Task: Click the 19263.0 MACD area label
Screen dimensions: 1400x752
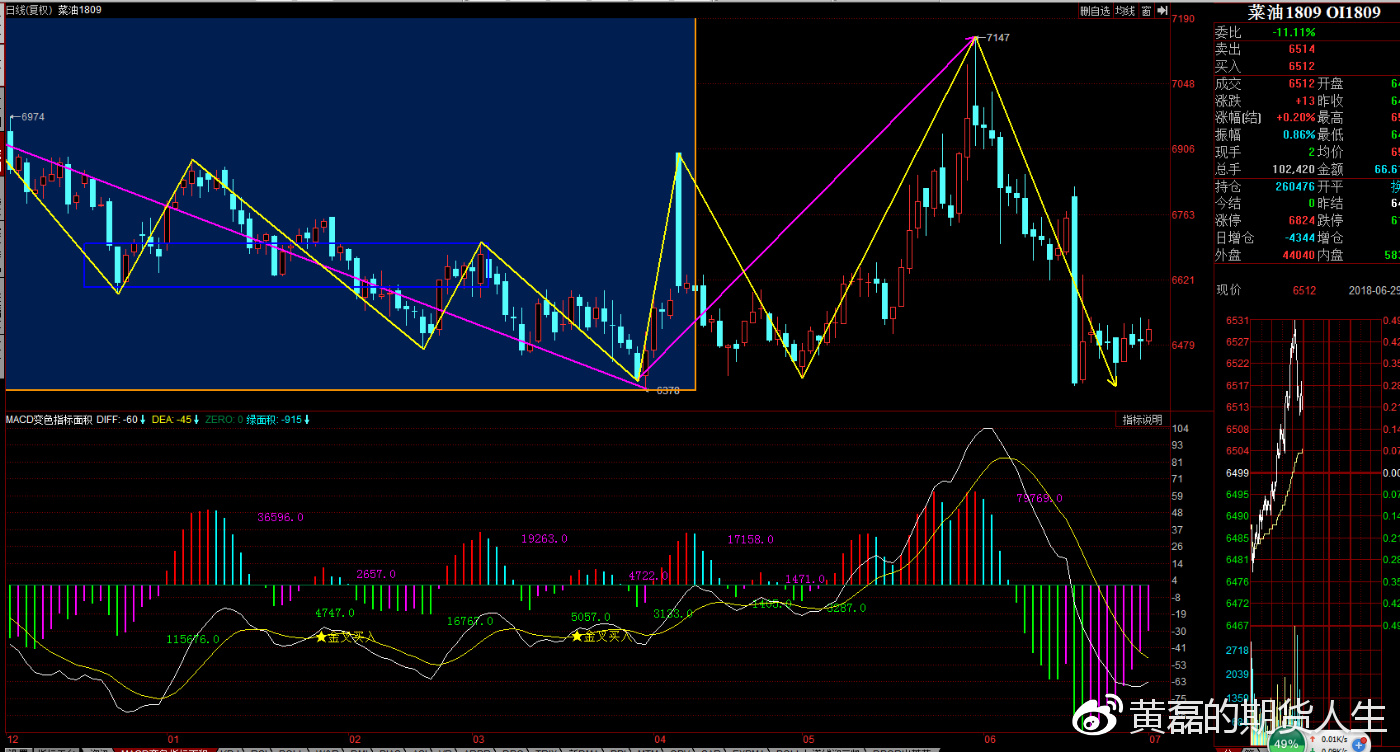Action: pos(545,538)
